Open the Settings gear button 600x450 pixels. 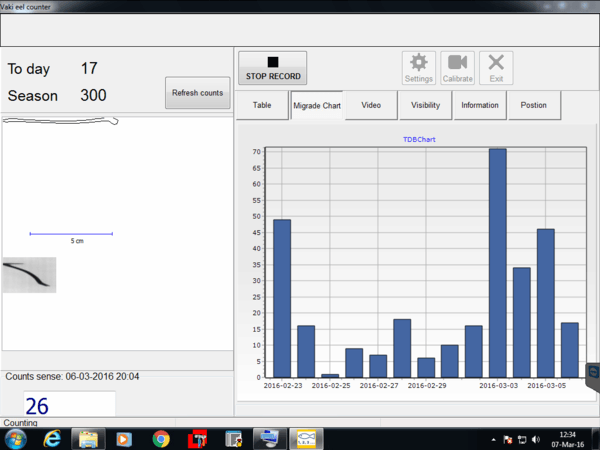pos(419,68)
